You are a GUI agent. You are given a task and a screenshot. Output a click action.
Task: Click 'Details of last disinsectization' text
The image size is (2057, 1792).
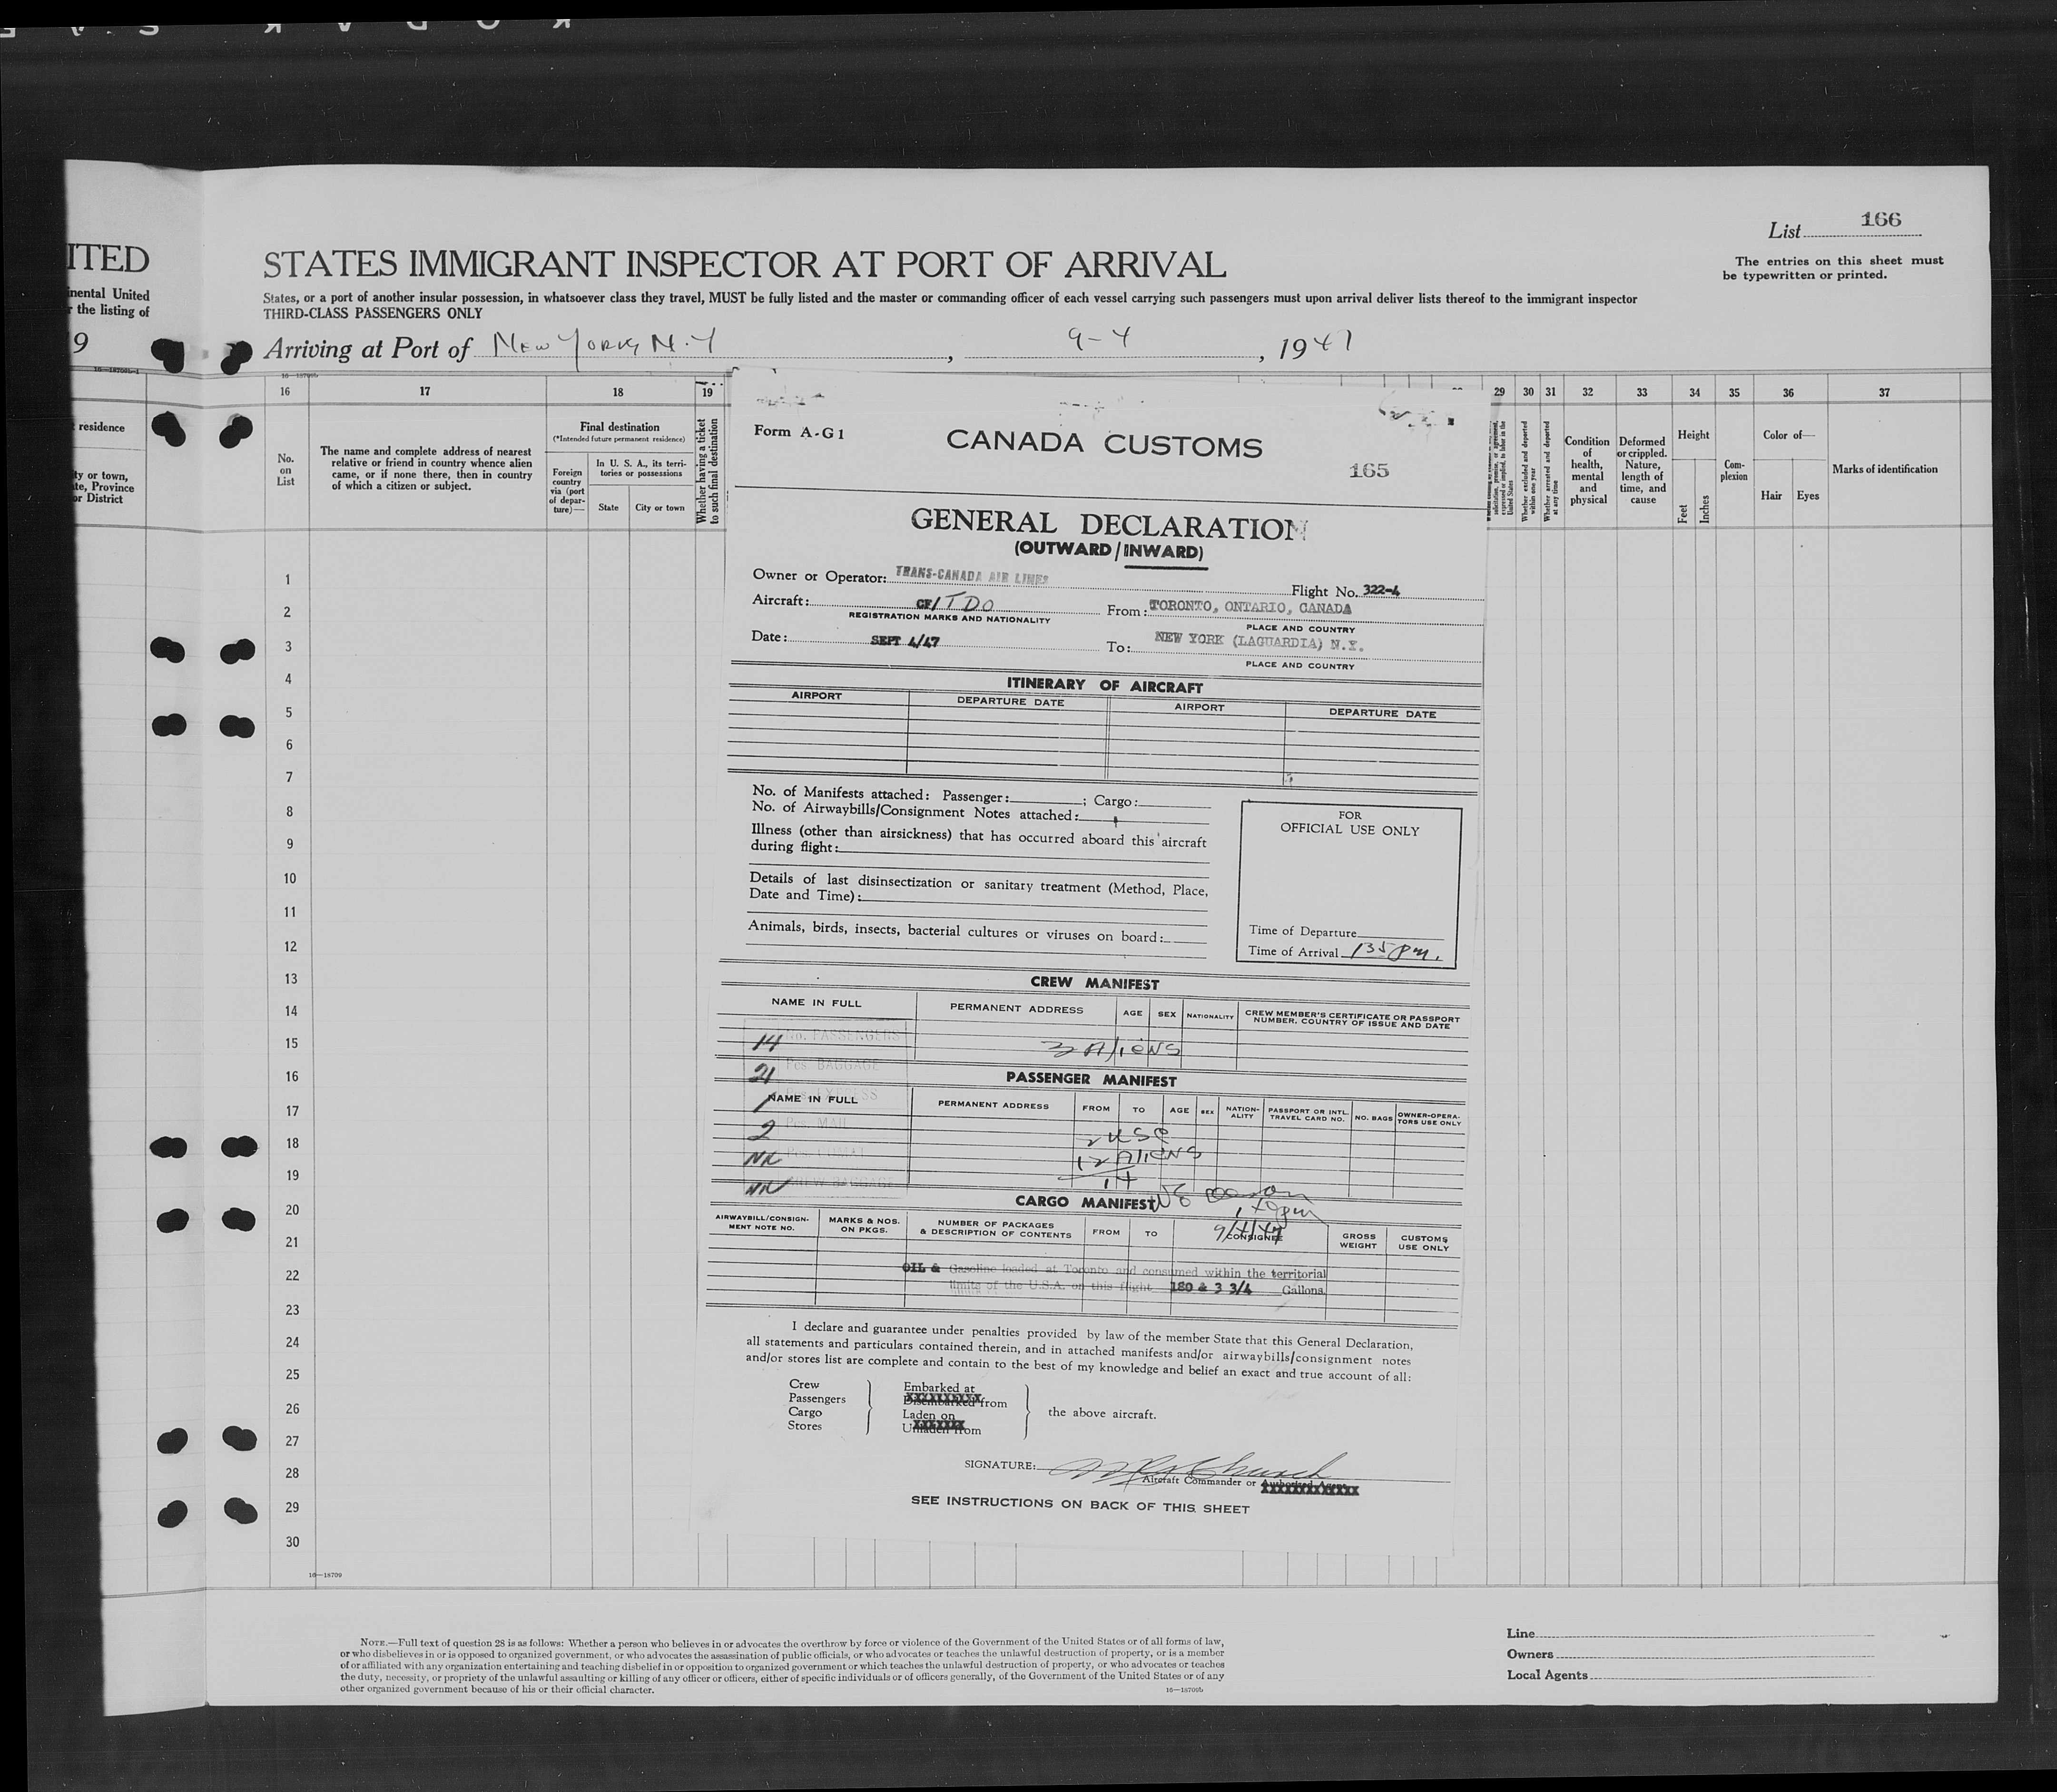(978, 889)
